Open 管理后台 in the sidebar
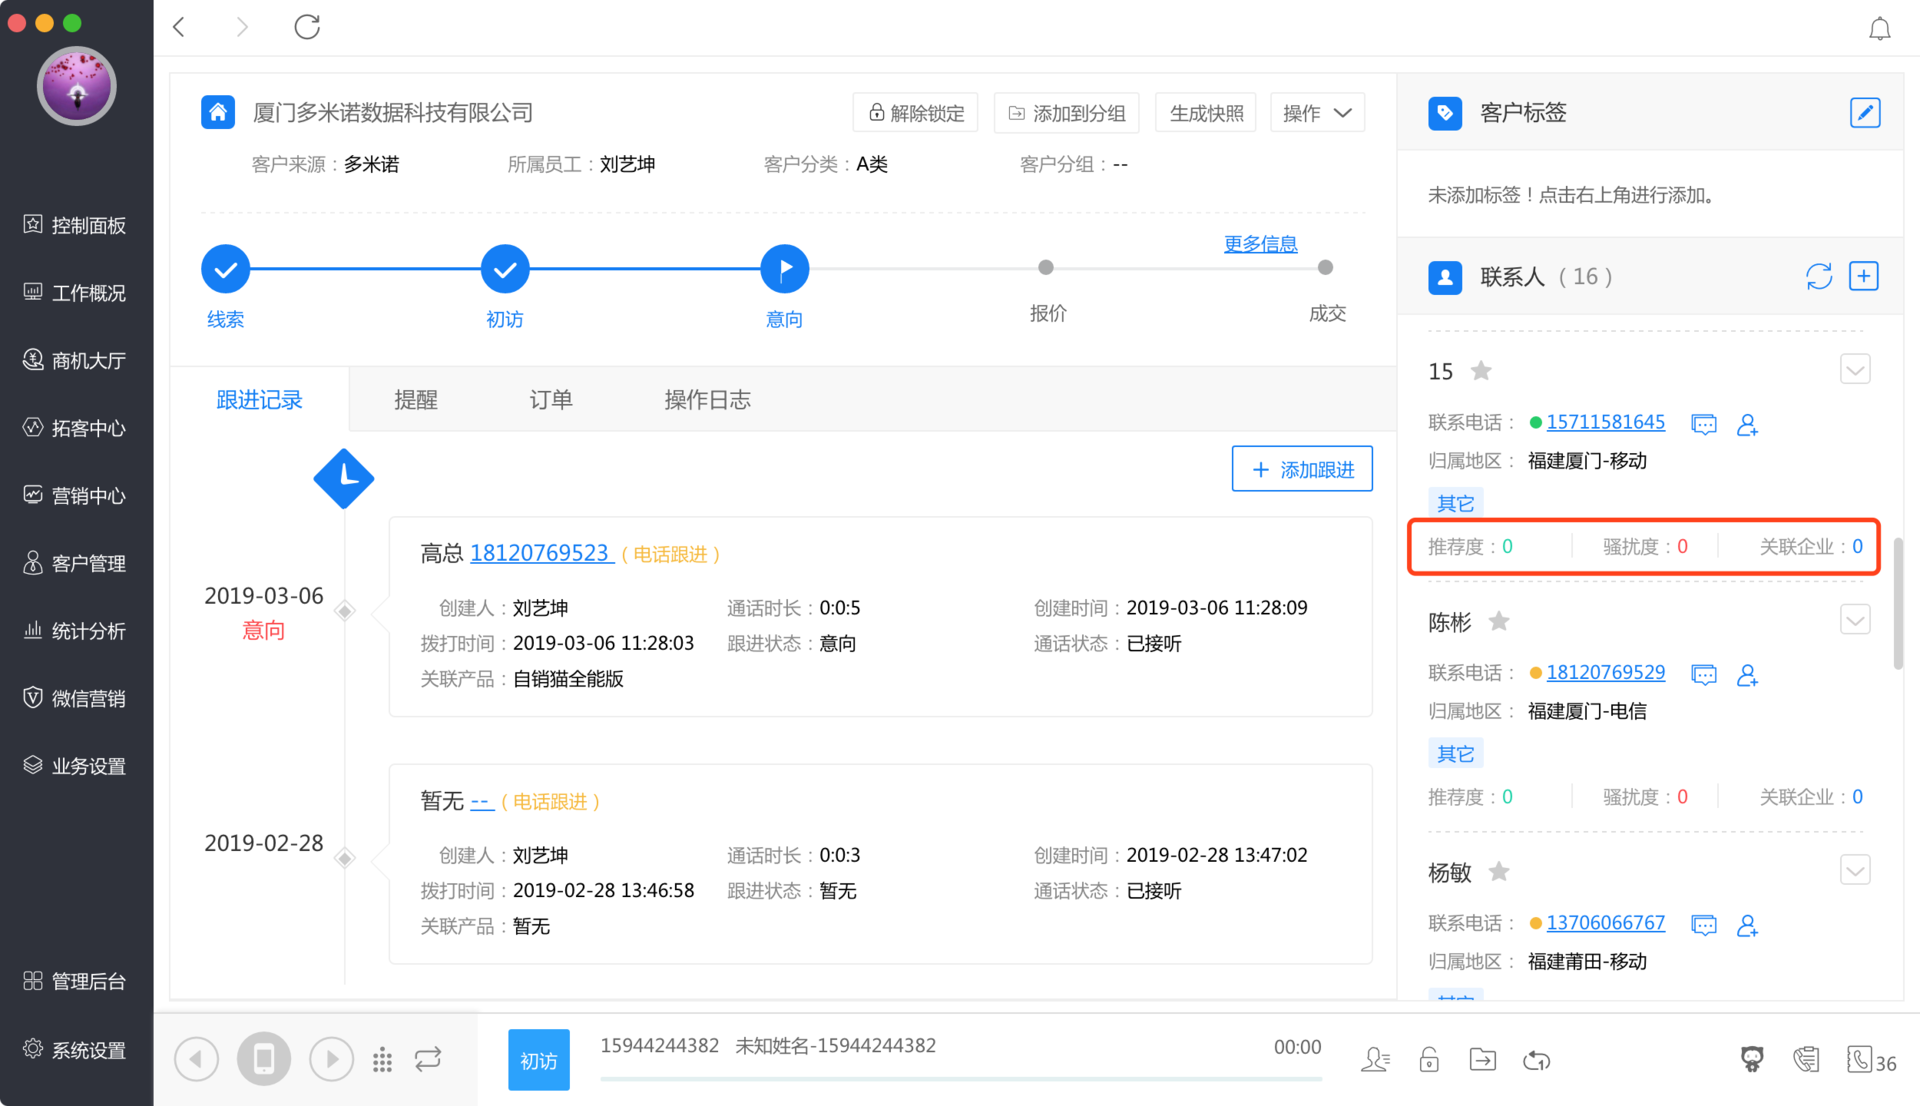Image resolution: width=1920 pixels, height=1106 pixels. [x=76, y=981]
